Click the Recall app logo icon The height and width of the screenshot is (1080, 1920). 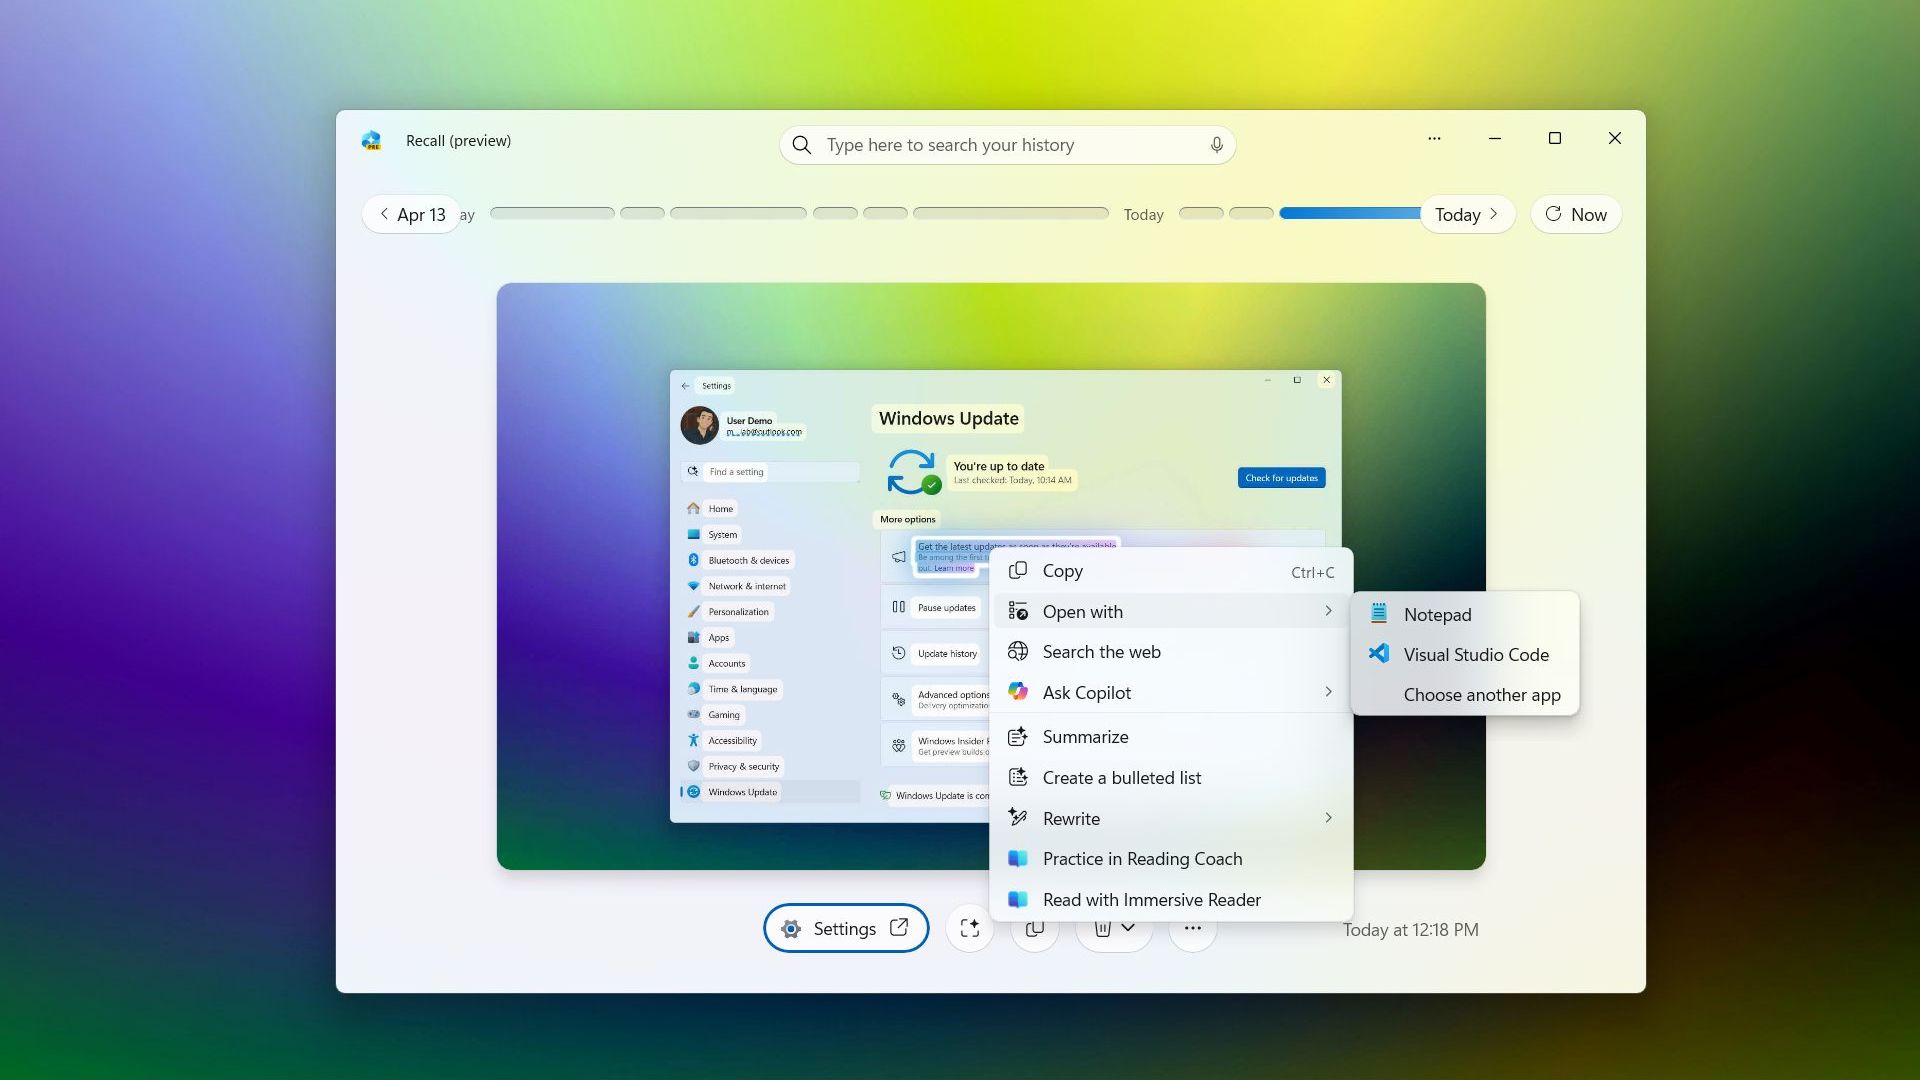372,141
